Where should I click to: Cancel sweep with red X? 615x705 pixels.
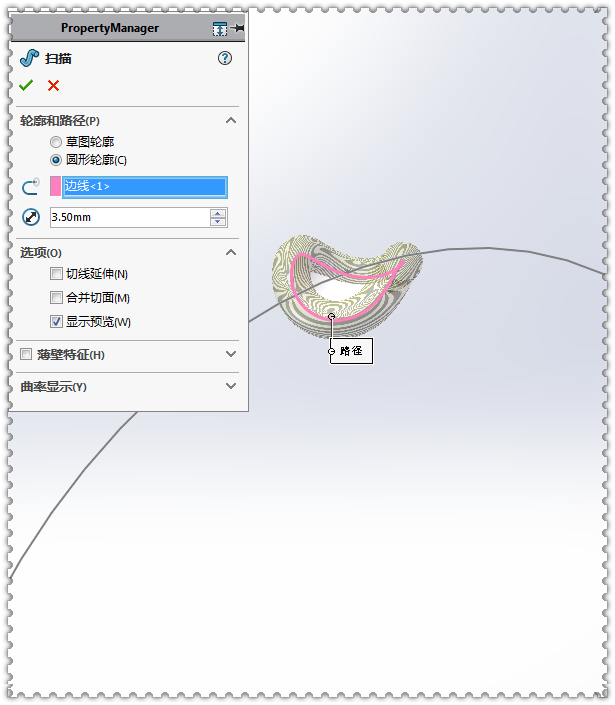click(53, 85)
